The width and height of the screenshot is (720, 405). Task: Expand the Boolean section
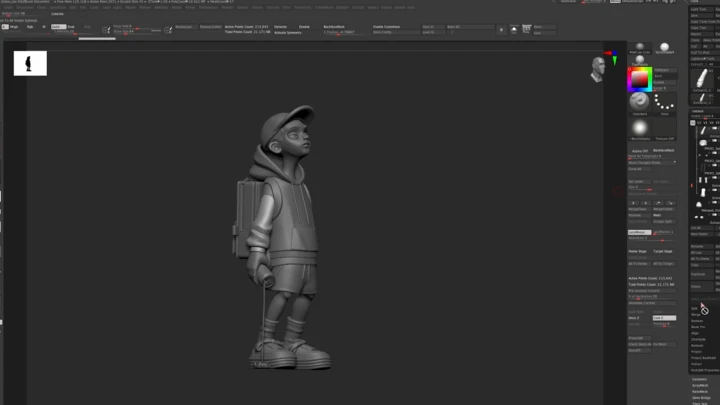click(697, 321)
